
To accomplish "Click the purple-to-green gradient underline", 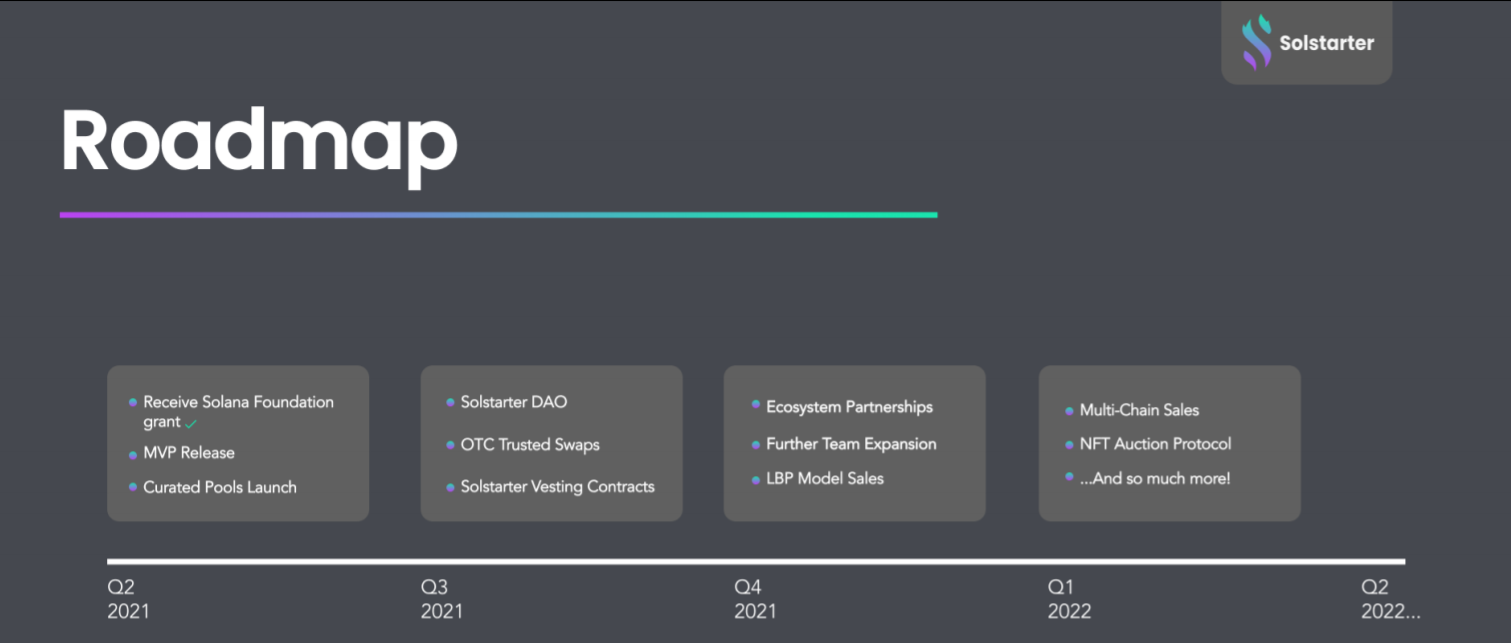I will pyautogui.click(x=498, y=215).
